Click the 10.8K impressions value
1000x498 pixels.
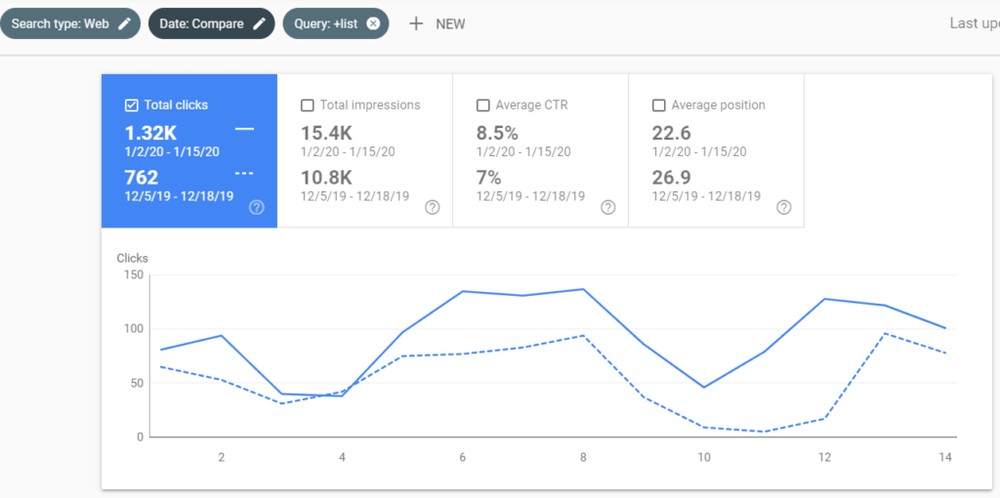coord(326,177)
